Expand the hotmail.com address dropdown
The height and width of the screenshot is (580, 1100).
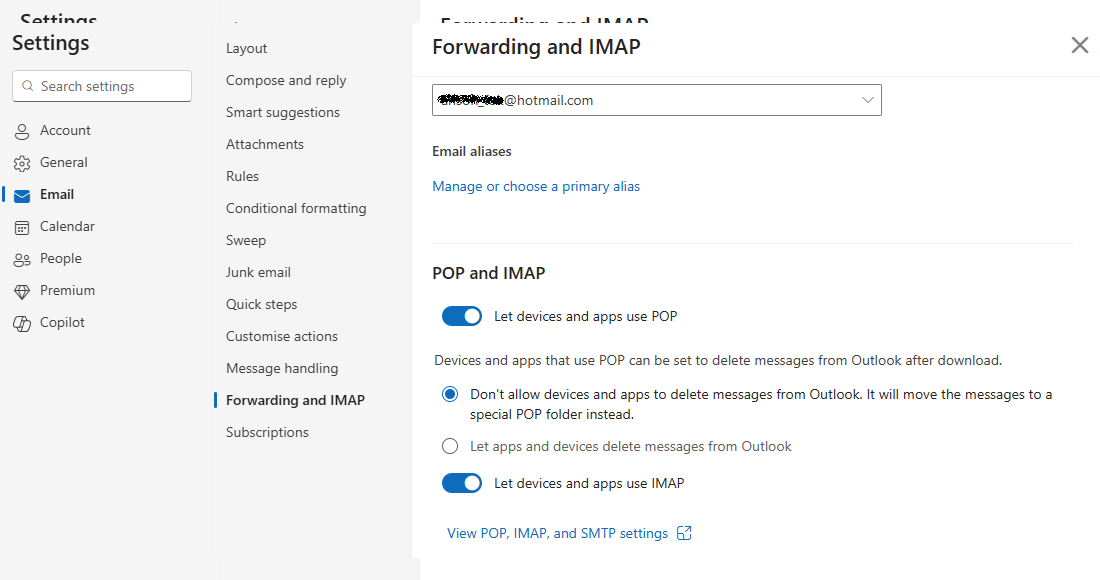point(867,100)
